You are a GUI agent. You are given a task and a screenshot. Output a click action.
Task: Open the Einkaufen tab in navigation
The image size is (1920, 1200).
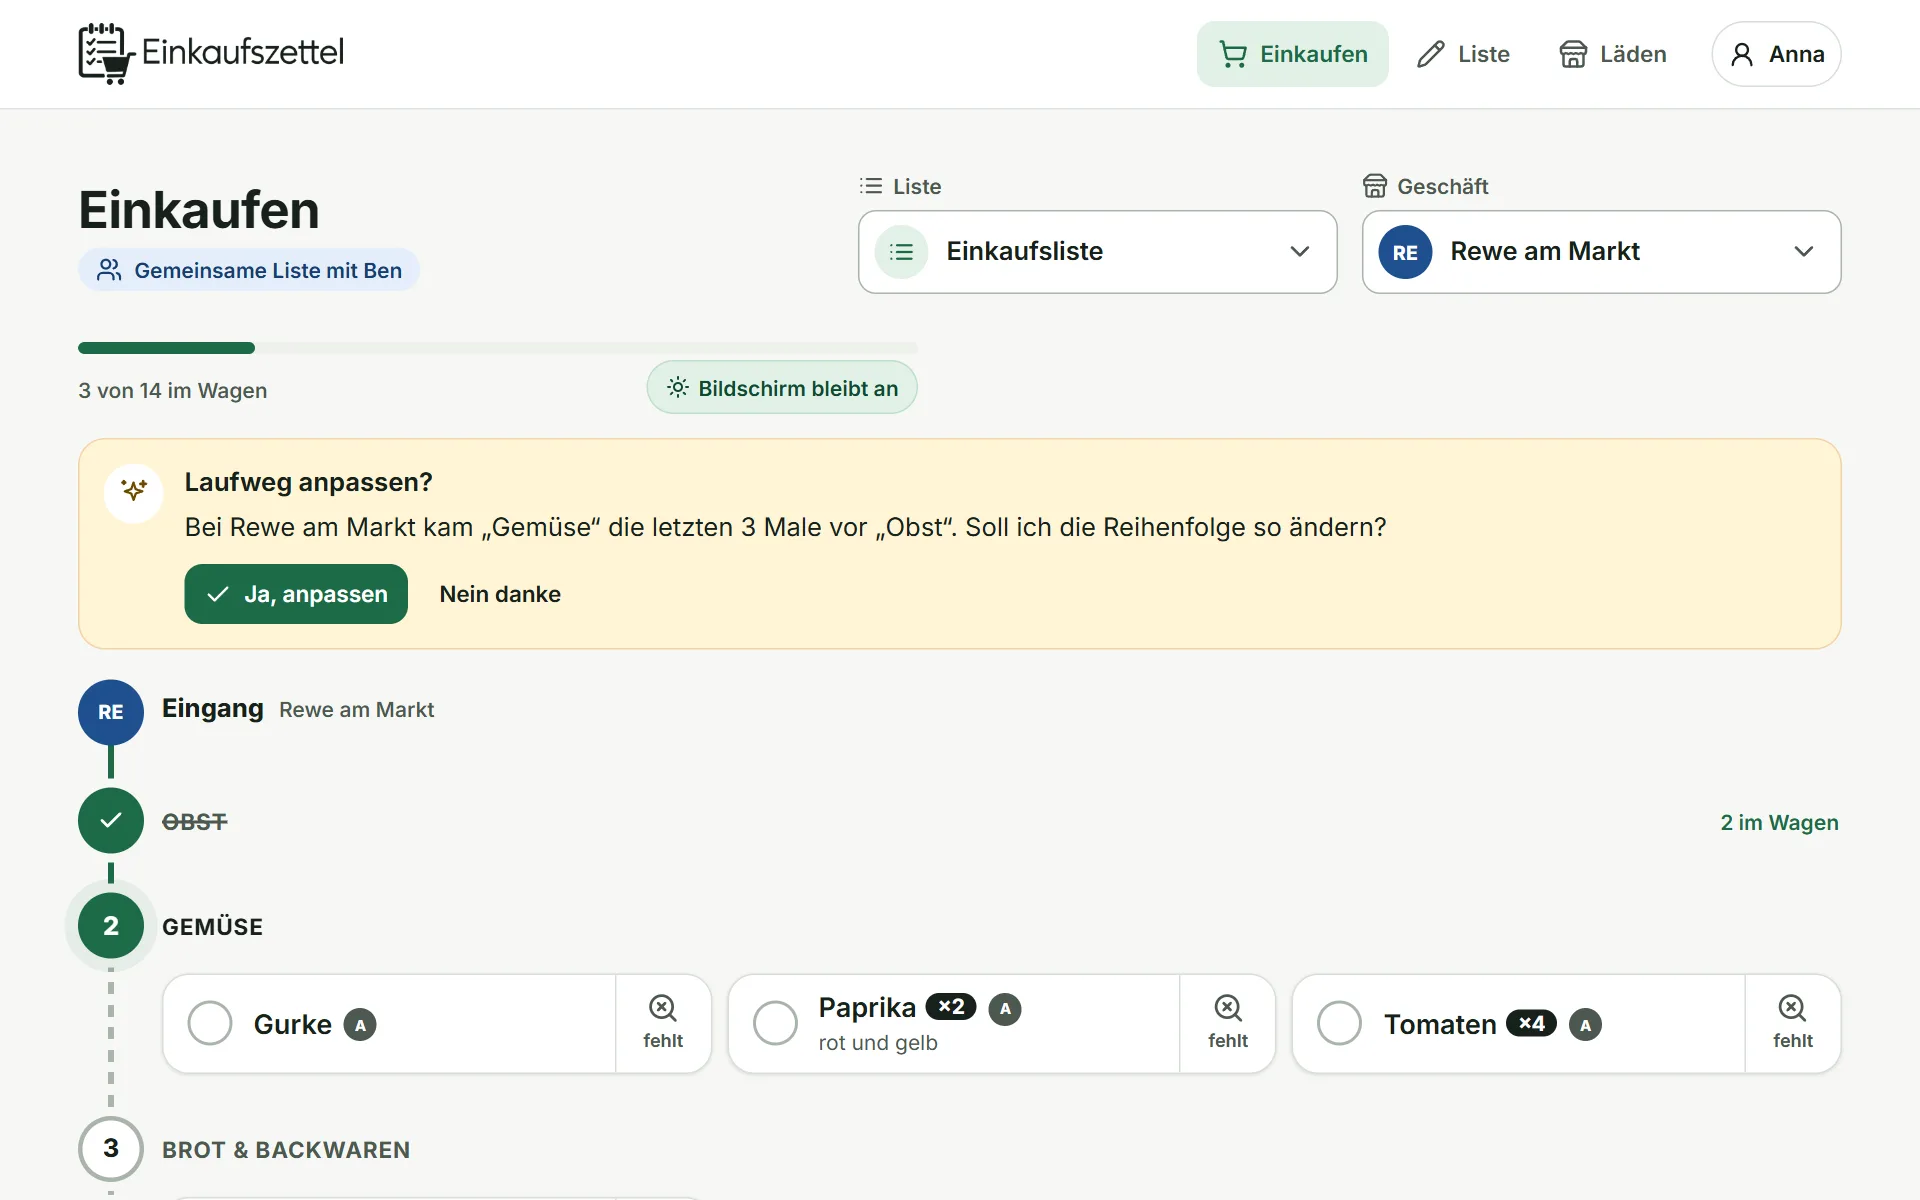click(1292, 54)
